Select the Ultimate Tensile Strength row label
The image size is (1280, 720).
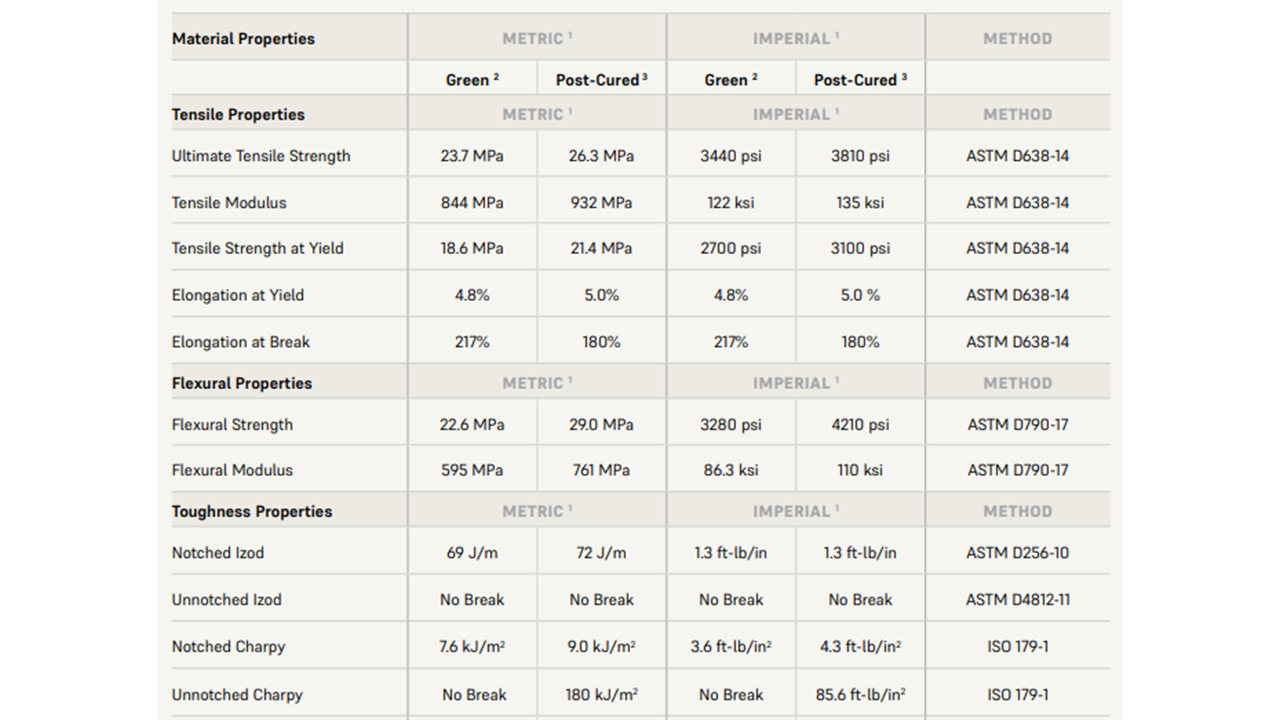(x=261, y=156)
